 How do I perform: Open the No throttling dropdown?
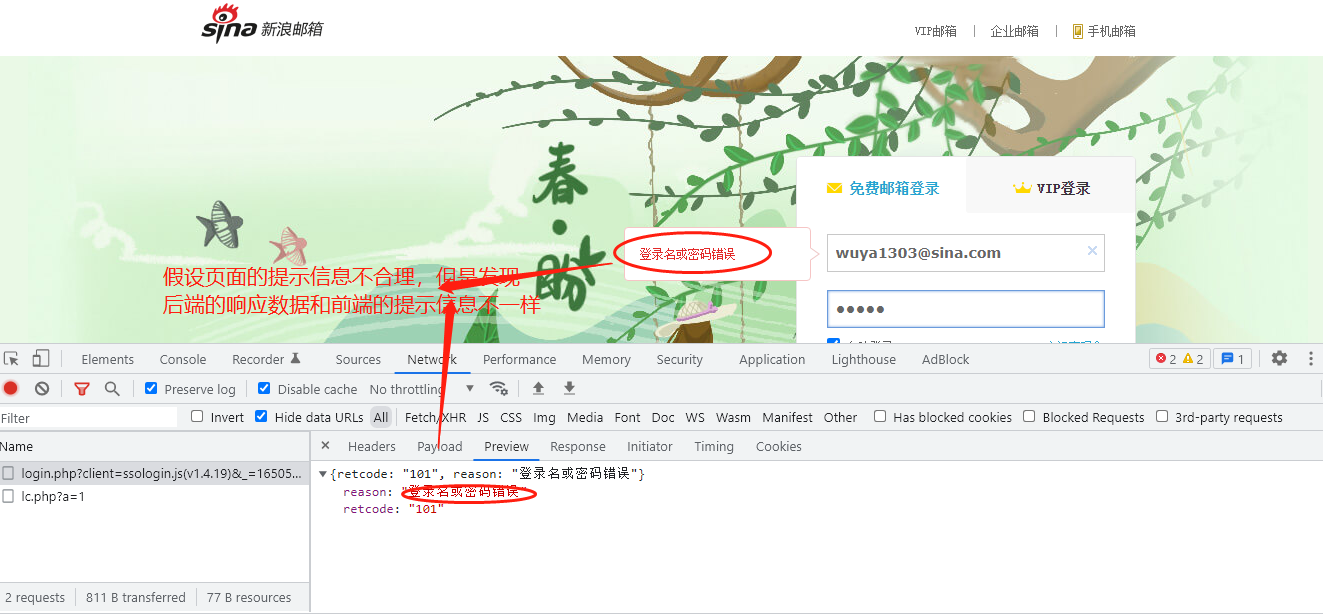click(x=422, y=389)
